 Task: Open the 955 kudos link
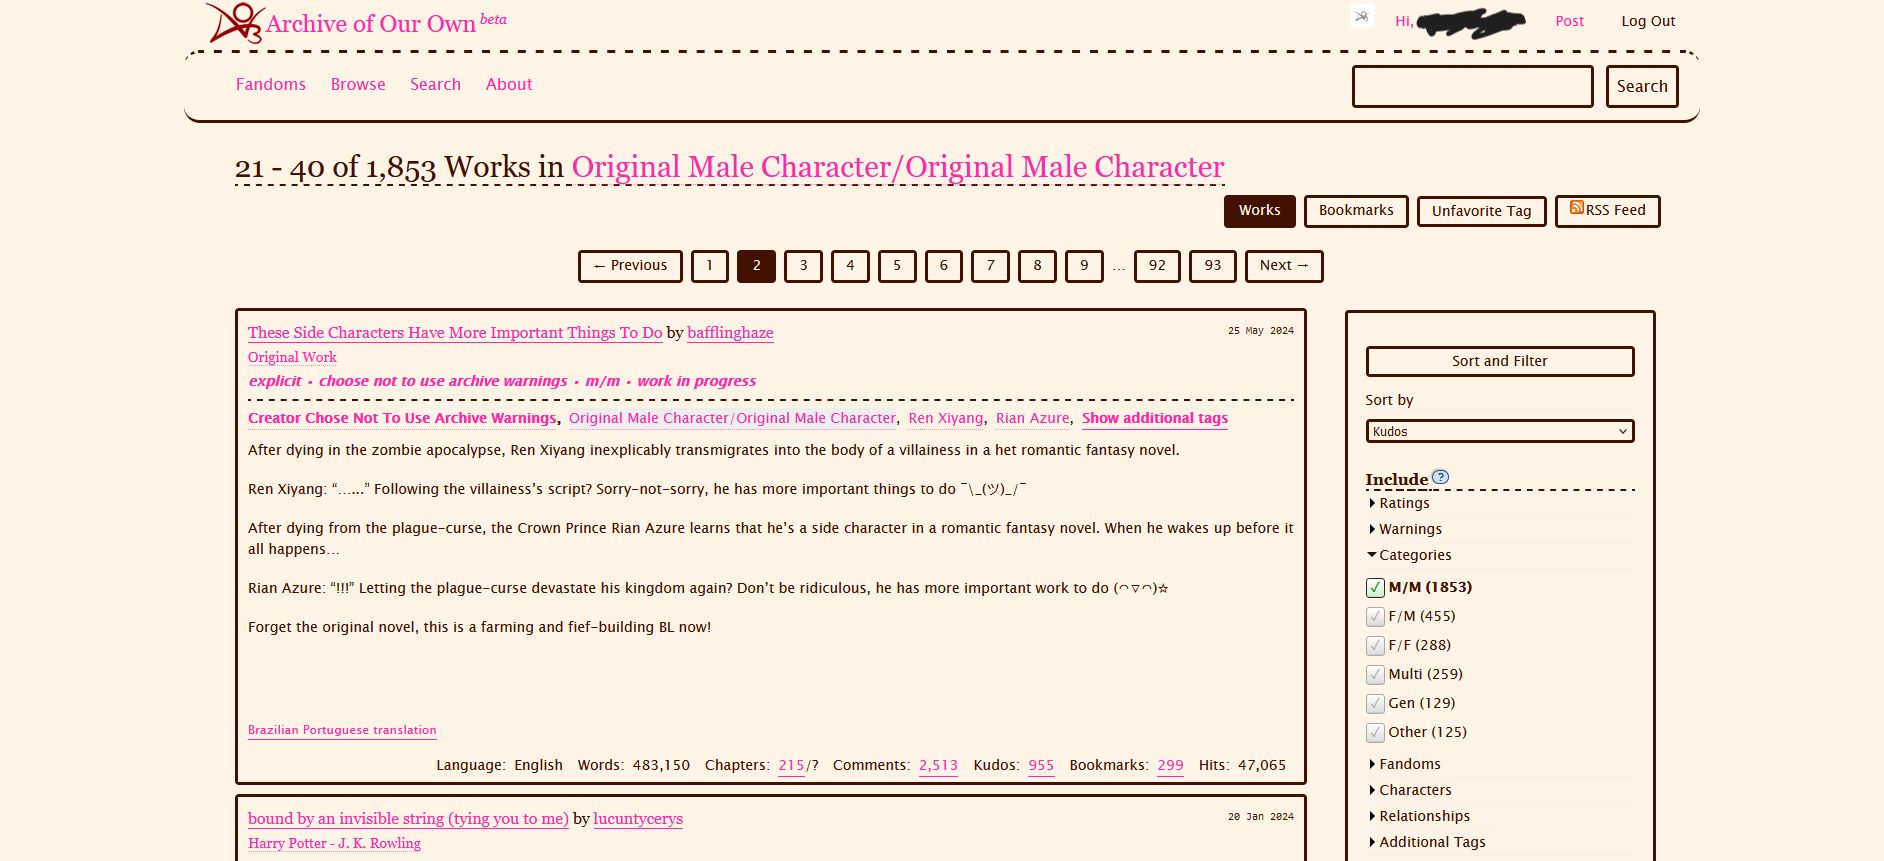(x=1041, y=765)
